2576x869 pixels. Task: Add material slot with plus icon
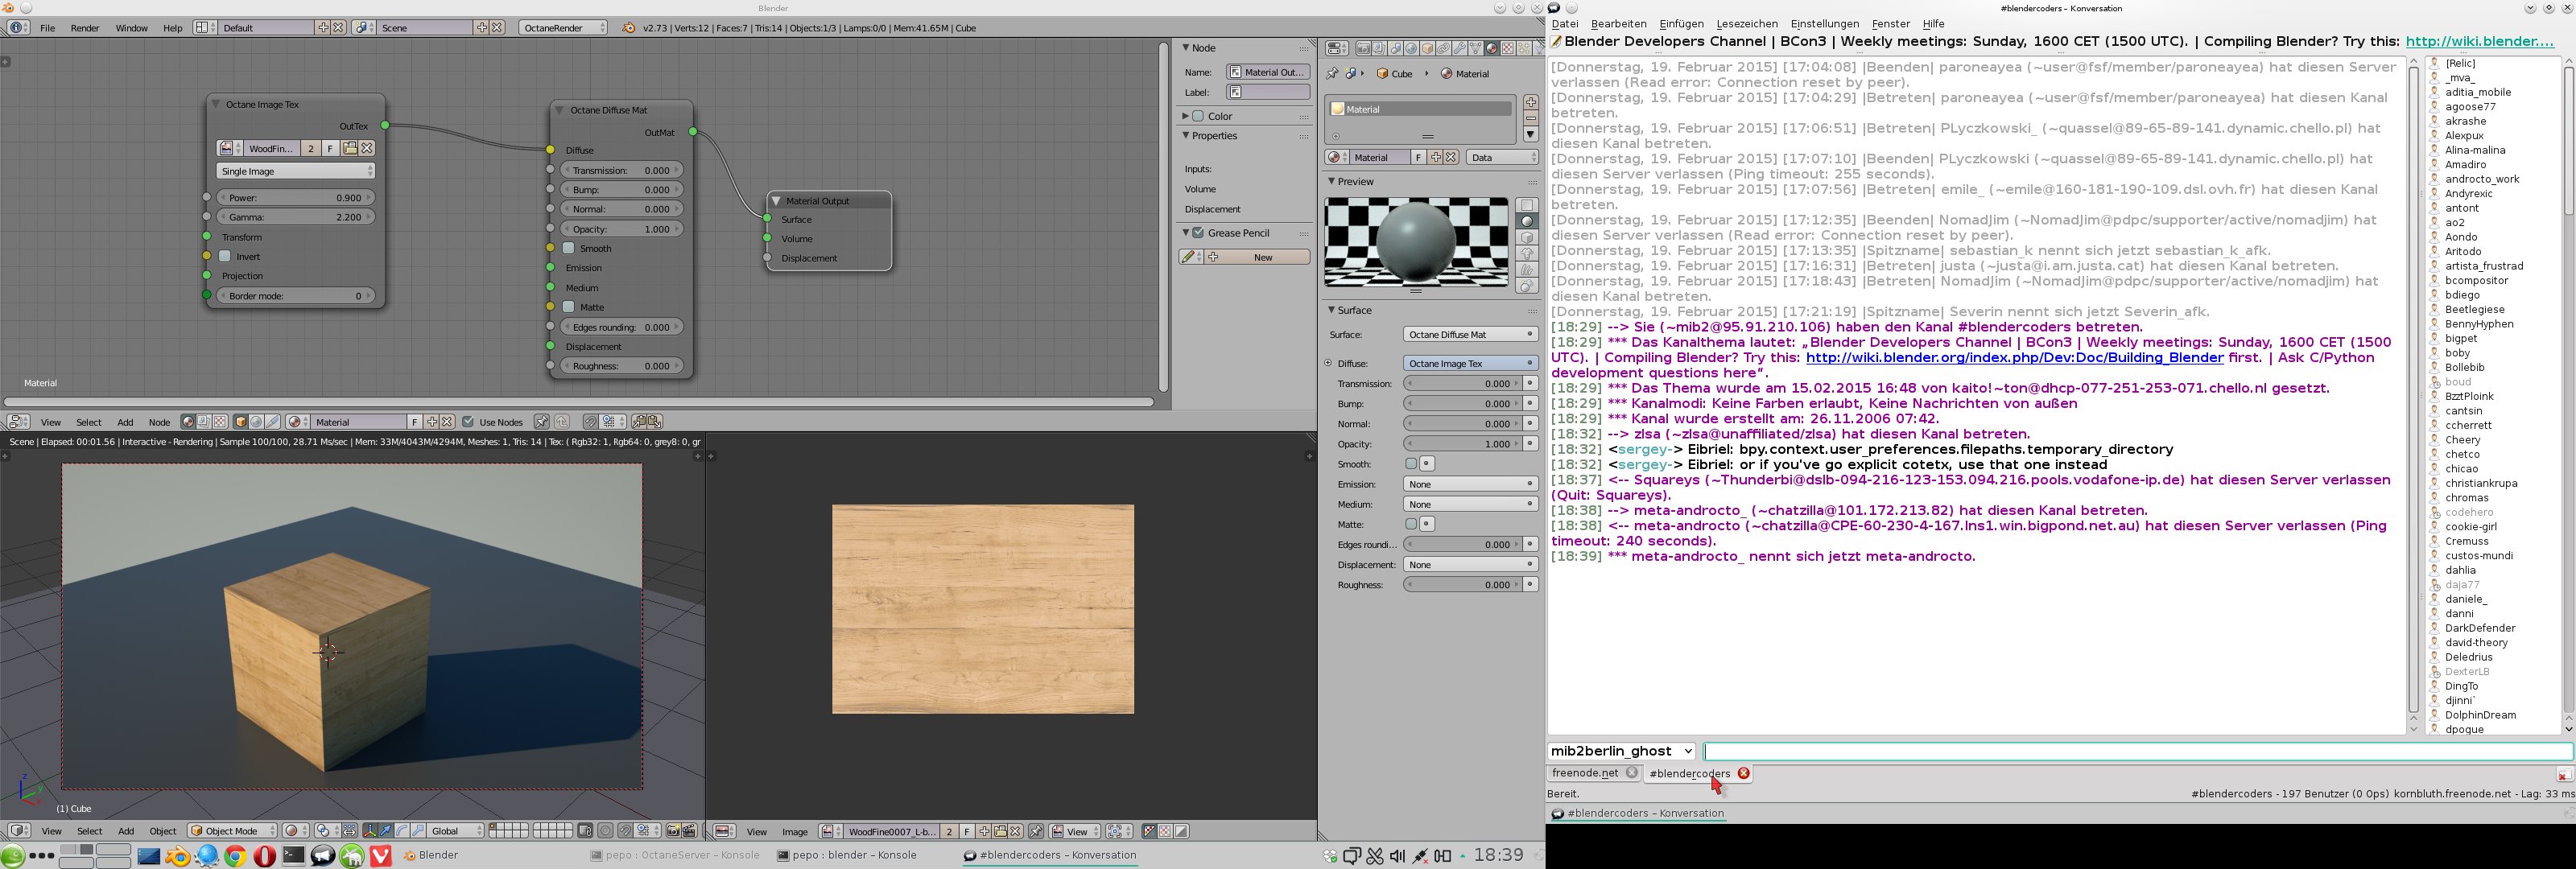(1530, 102)
